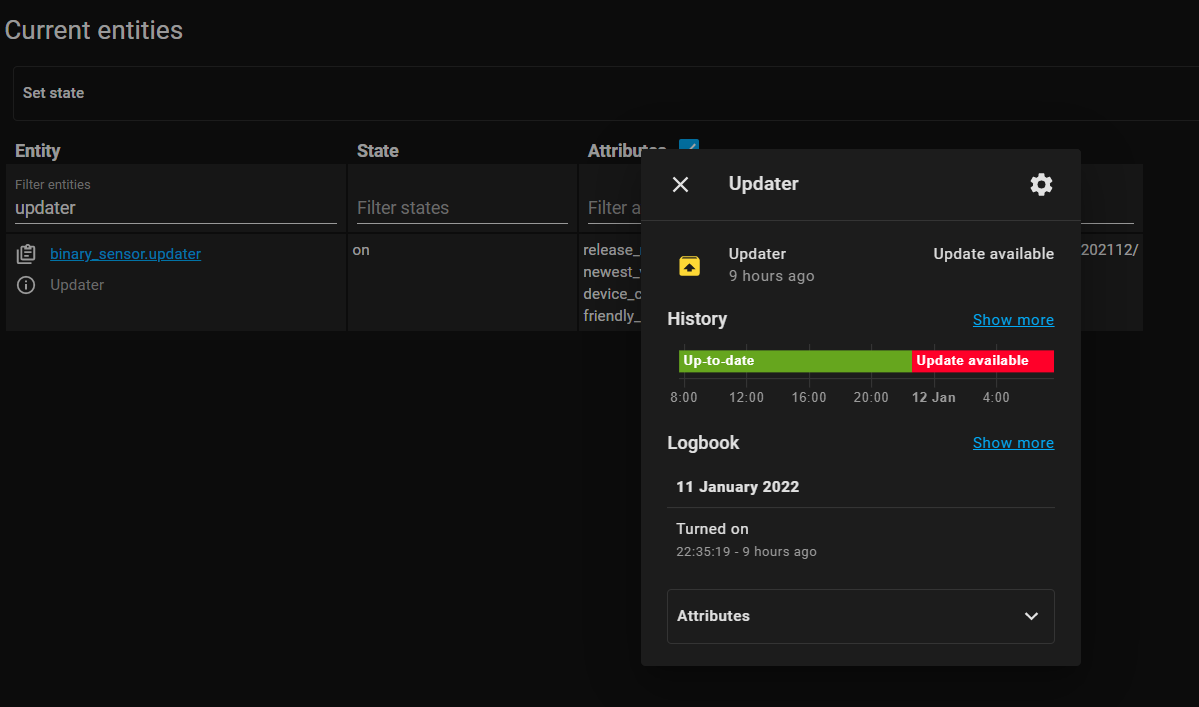This screenshot has height=707, width=1199.
Task: Click the chevron arrow in Attributes panel
Action: tap(1031, 616)
